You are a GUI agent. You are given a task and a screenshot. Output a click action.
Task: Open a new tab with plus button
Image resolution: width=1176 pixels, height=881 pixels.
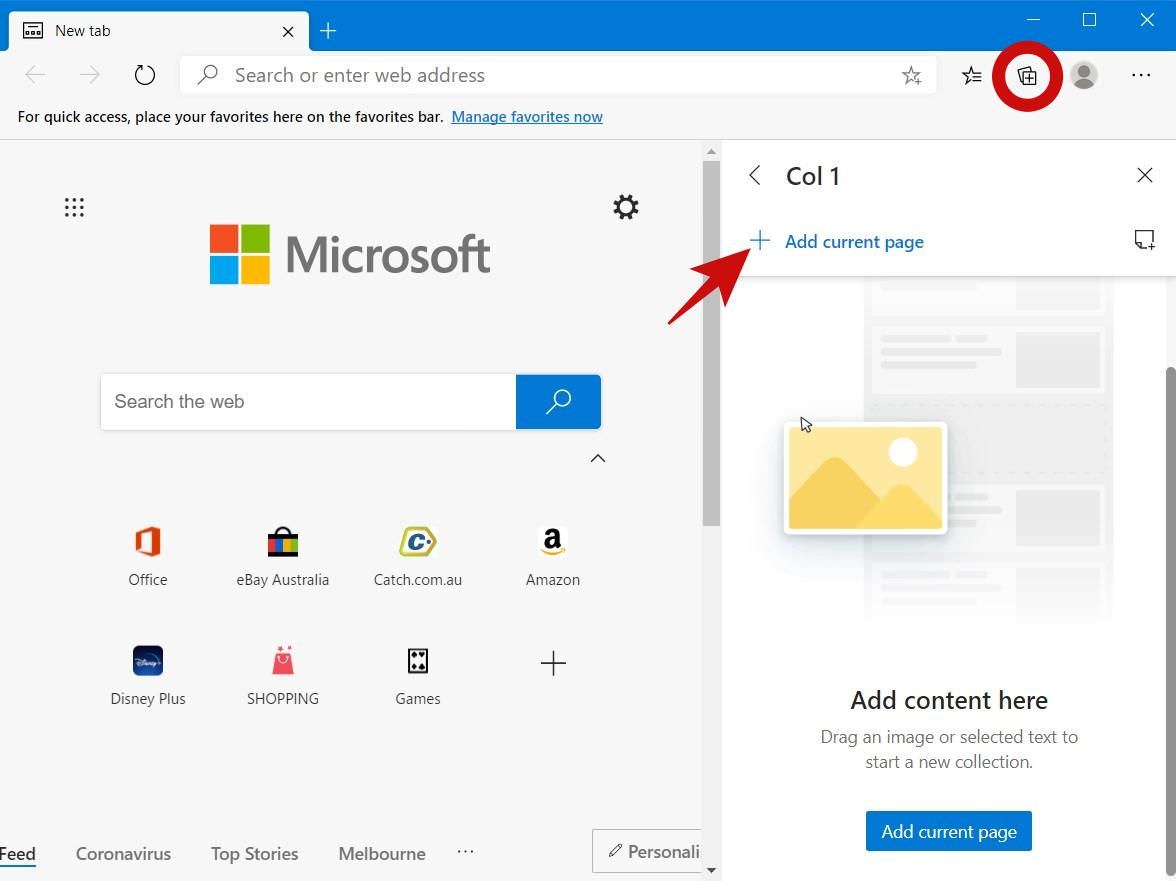point(328,31)
